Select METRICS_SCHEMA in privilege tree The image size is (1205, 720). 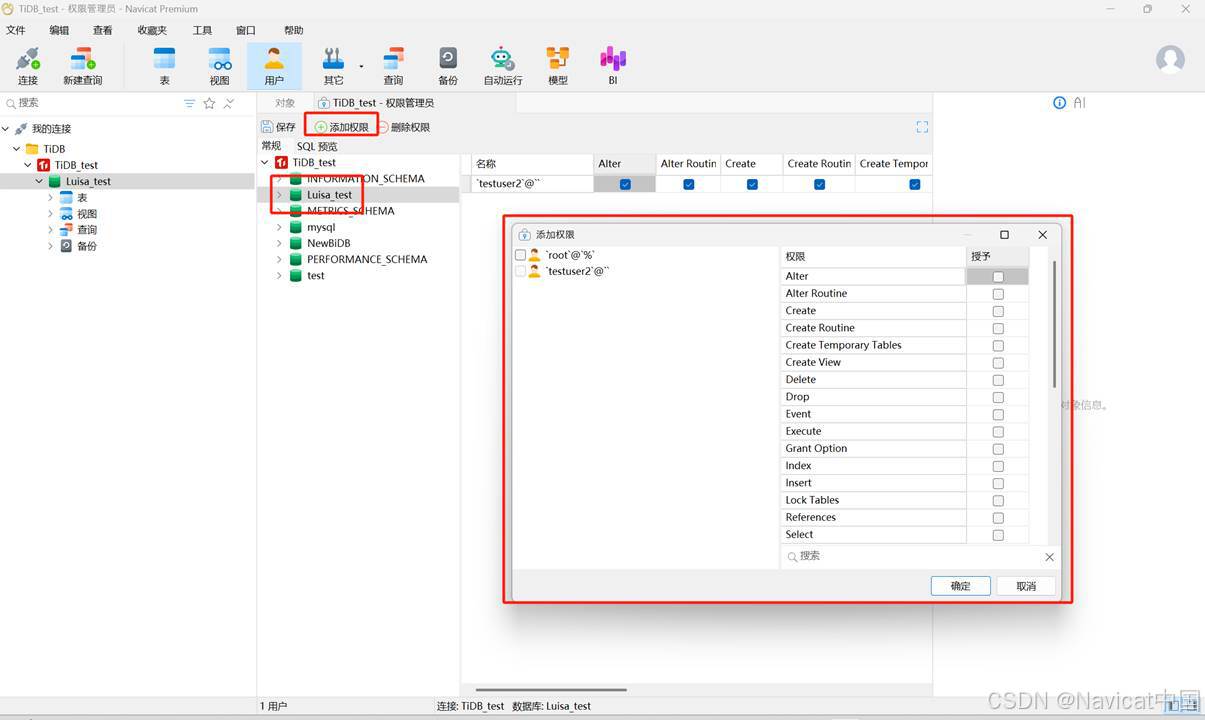[x=351, y=211]
